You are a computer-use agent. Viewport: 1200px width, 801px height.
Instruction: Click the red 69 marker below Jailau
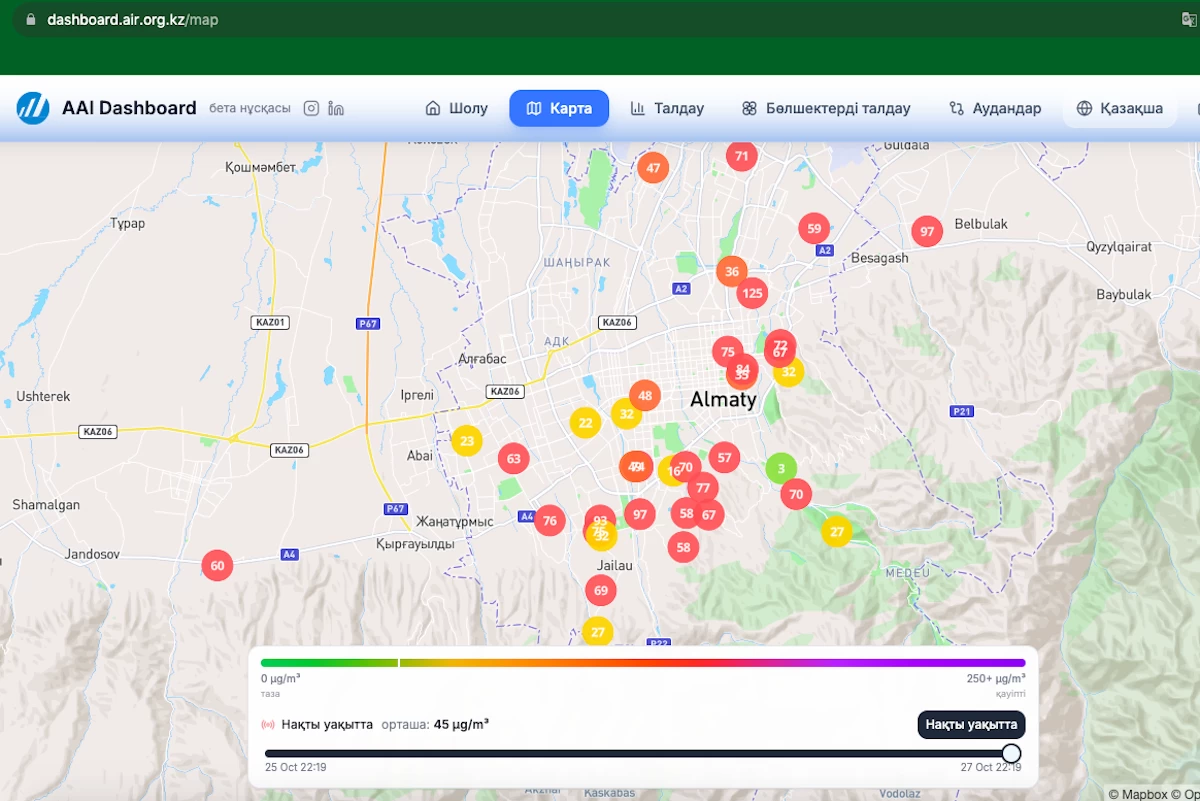600,590
